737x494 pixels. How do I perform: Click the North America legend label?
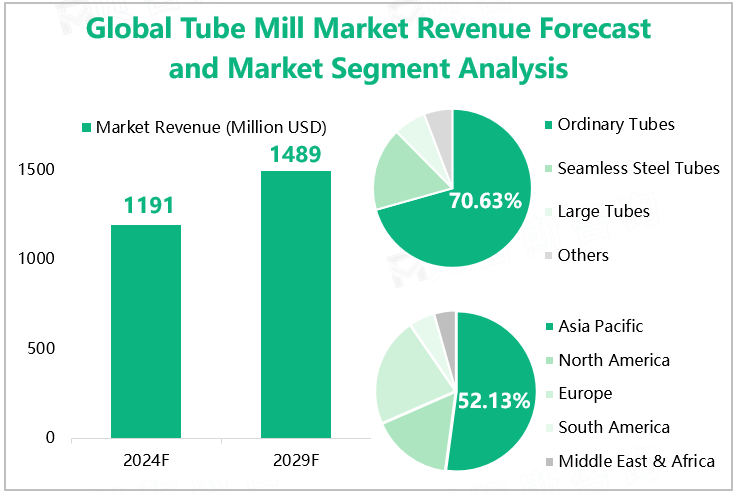(x=614, y=360)
